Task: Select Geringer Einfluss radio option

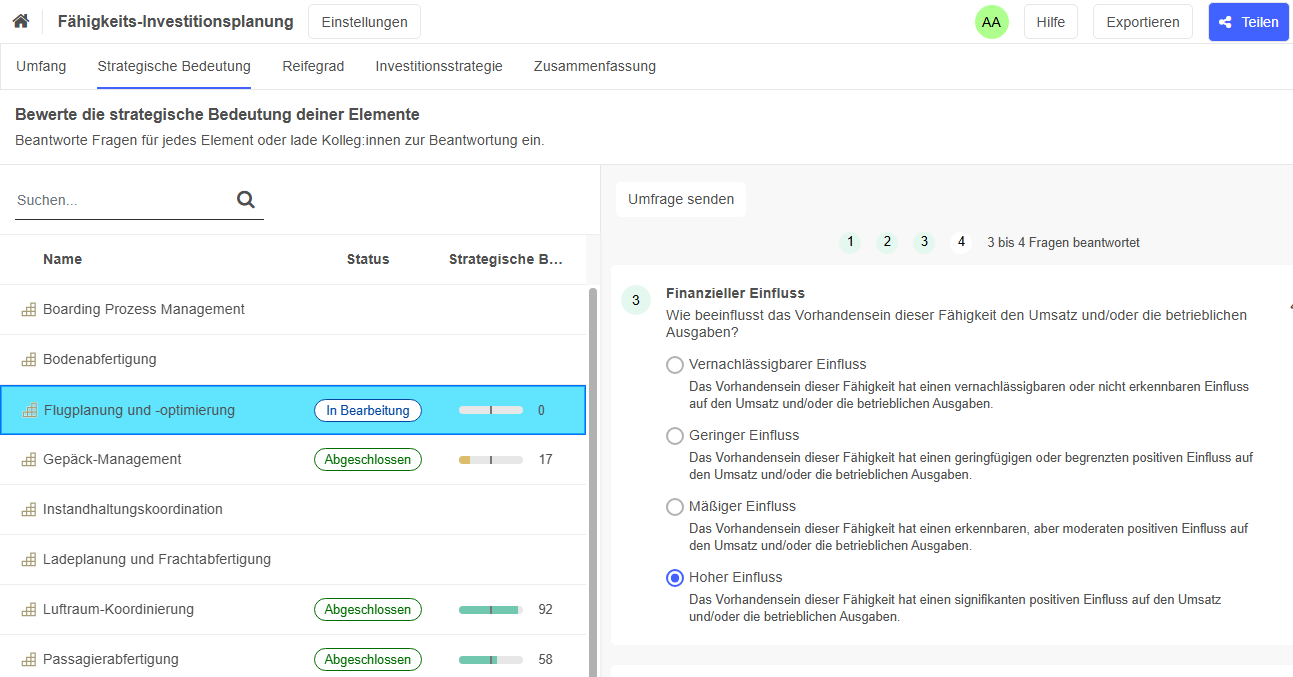Action: click(x=675, y=435)
